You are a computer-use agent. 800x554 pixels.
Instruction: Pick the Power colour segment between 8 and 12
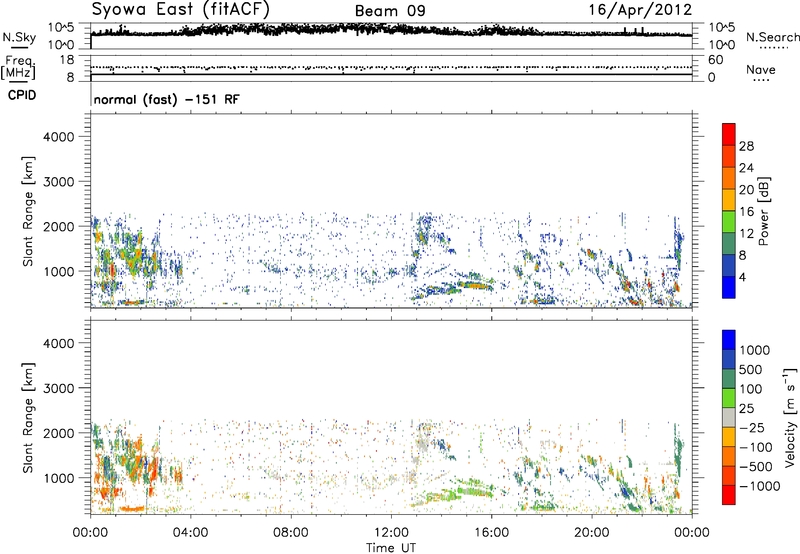[x=729, y=244]
